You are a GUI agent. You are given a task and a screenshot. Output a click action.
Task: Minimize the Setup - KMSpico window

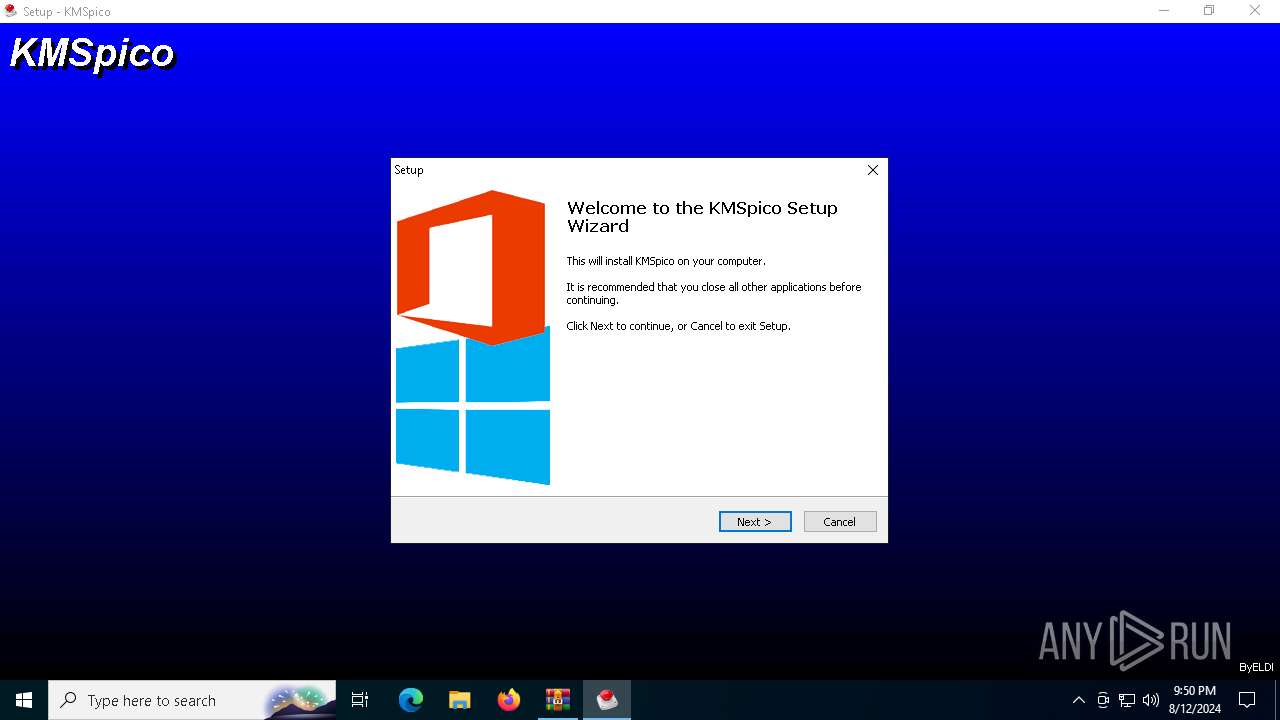coord(1164,11)
